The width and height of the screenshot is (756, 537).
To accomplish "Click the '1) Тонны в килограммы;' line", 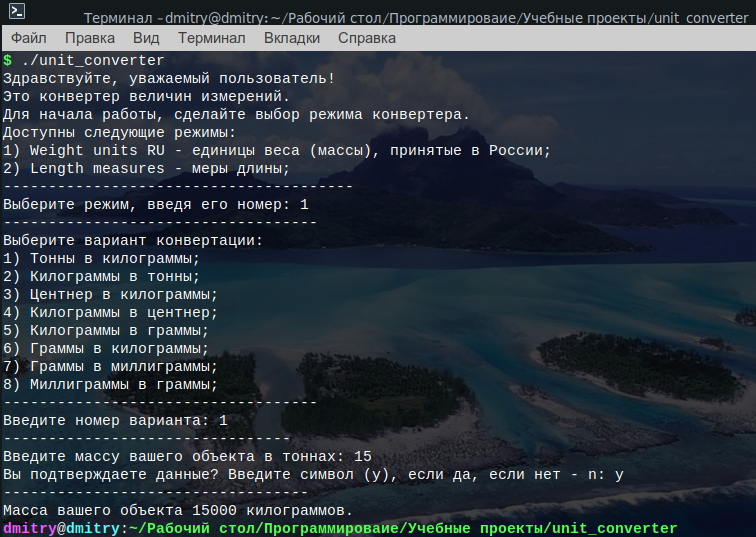I will click(x=101, y=258).
